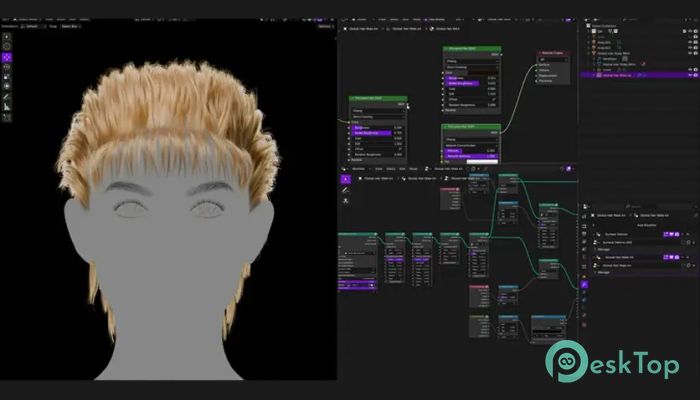
Task: Open the Select Box drag dropdown
Action: [x=71, y=26]
